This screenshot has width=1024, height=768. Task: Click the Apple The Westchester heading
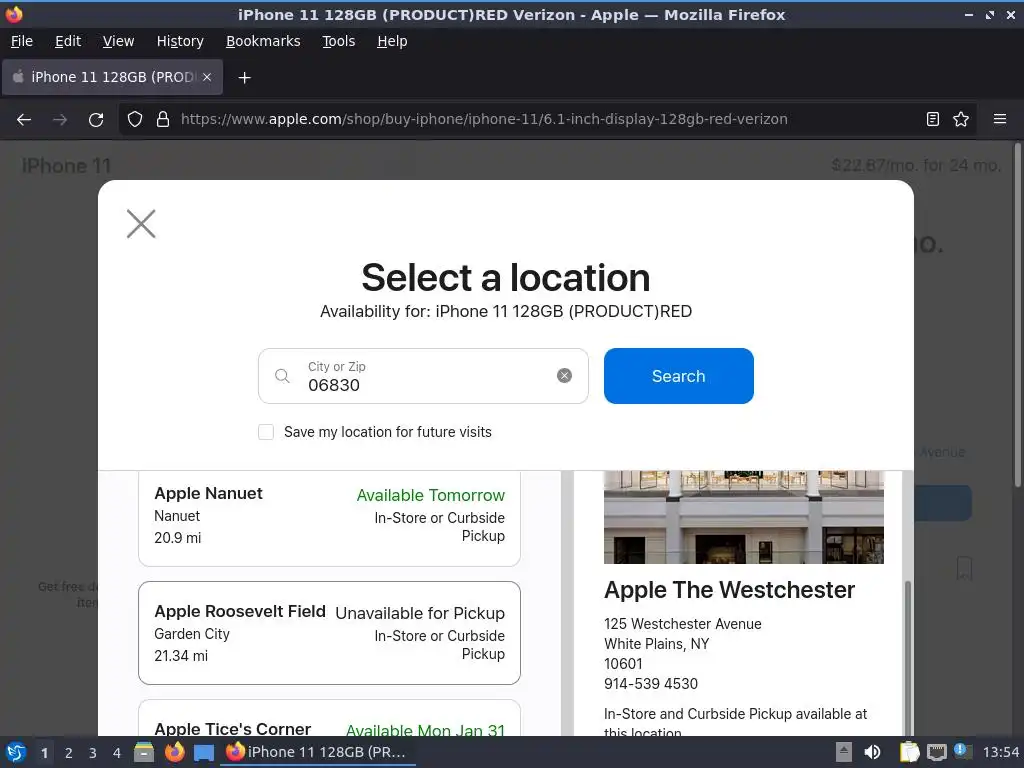pyautogui.click(x=729, y=590)
